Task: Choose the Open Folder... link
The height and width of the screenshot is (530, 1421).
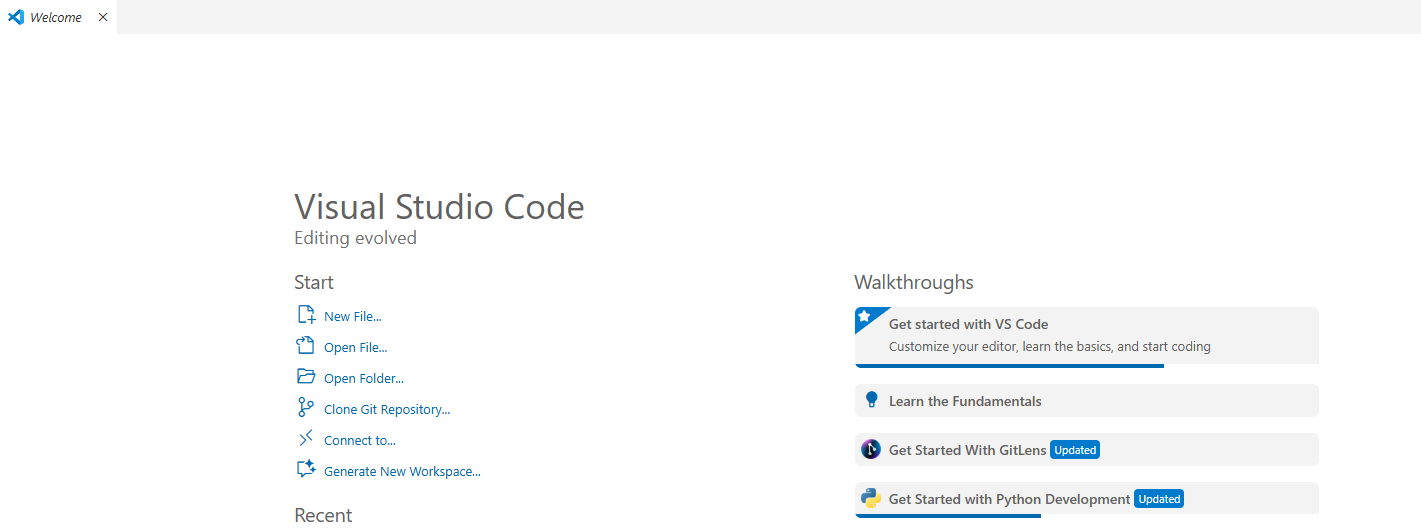Action: pyautogui.click(x=364, y=378)
